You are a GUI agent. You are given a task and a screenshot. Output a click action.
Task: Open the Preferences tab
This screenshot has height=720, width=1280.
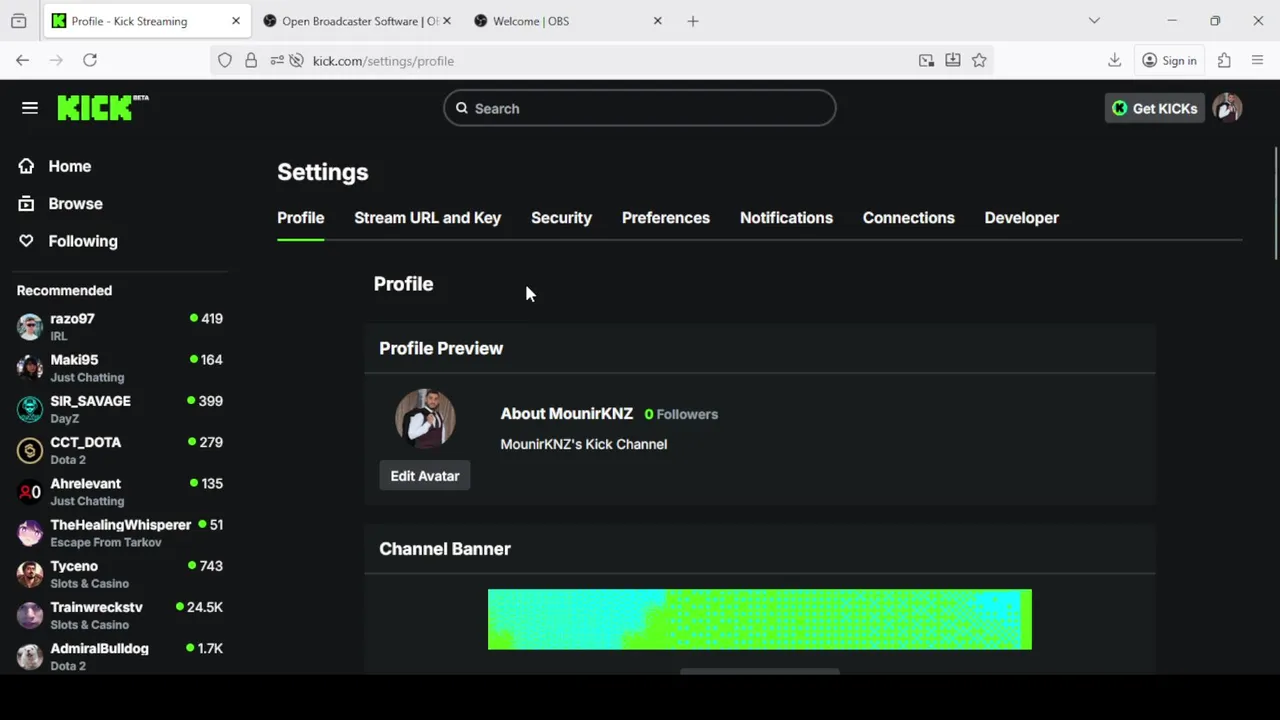(666, 218)
